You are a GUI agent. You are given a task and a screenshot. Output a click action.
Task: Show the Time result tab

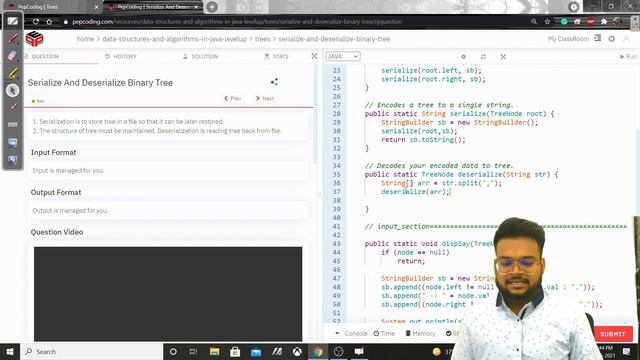tap(384, 333)
